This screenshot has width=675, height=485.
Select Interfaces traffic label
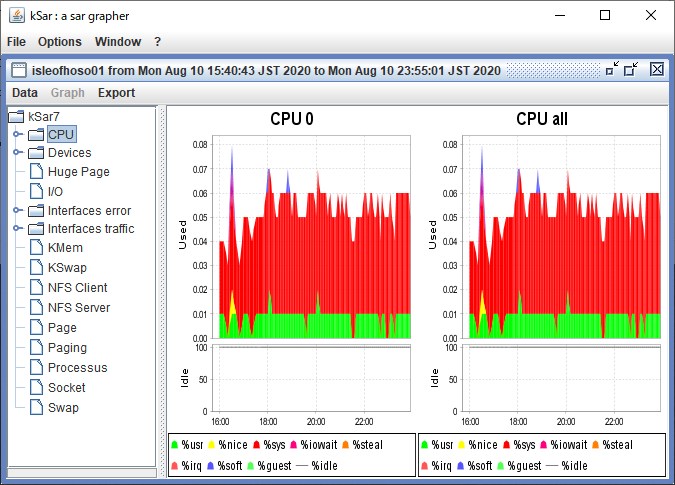coord(91,229)
